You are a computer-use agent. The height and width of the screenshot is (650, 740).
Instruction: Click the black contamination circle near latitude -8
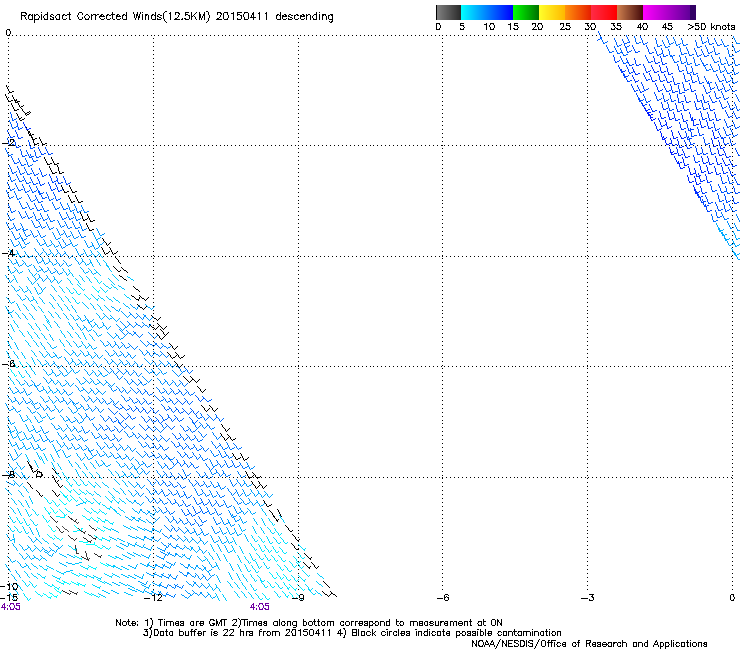pos(40,474)
